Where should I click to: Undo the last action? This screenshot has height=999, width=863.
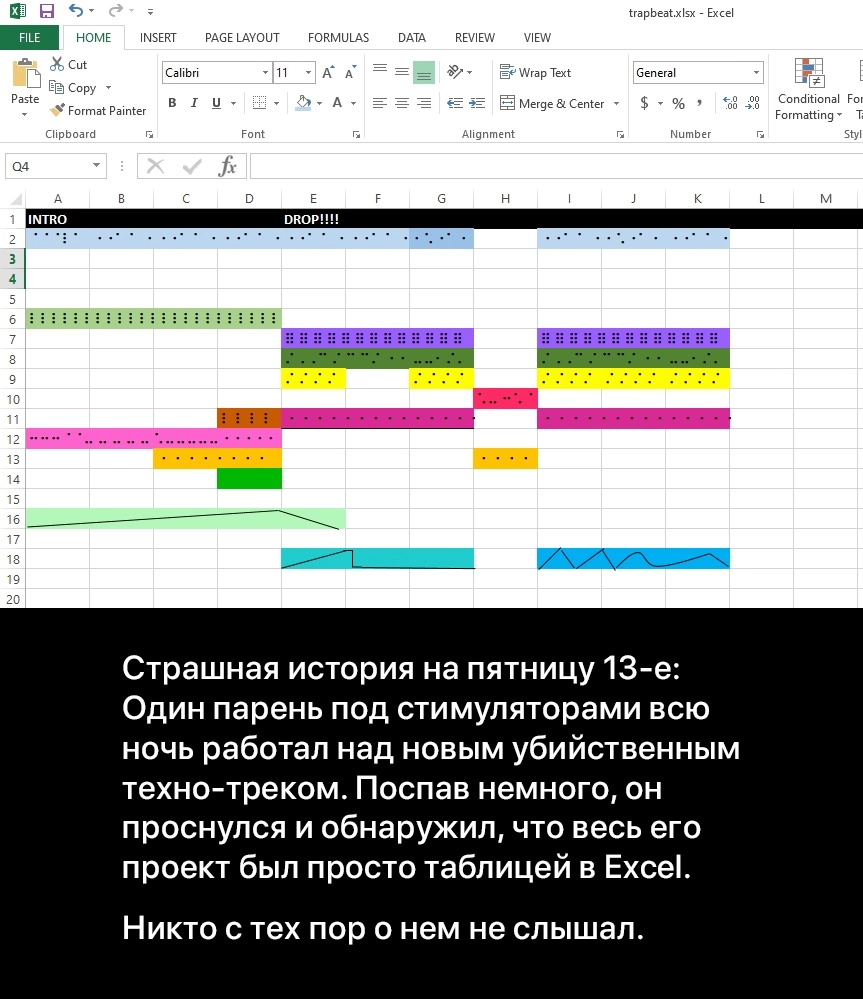(x=75, y=10)
